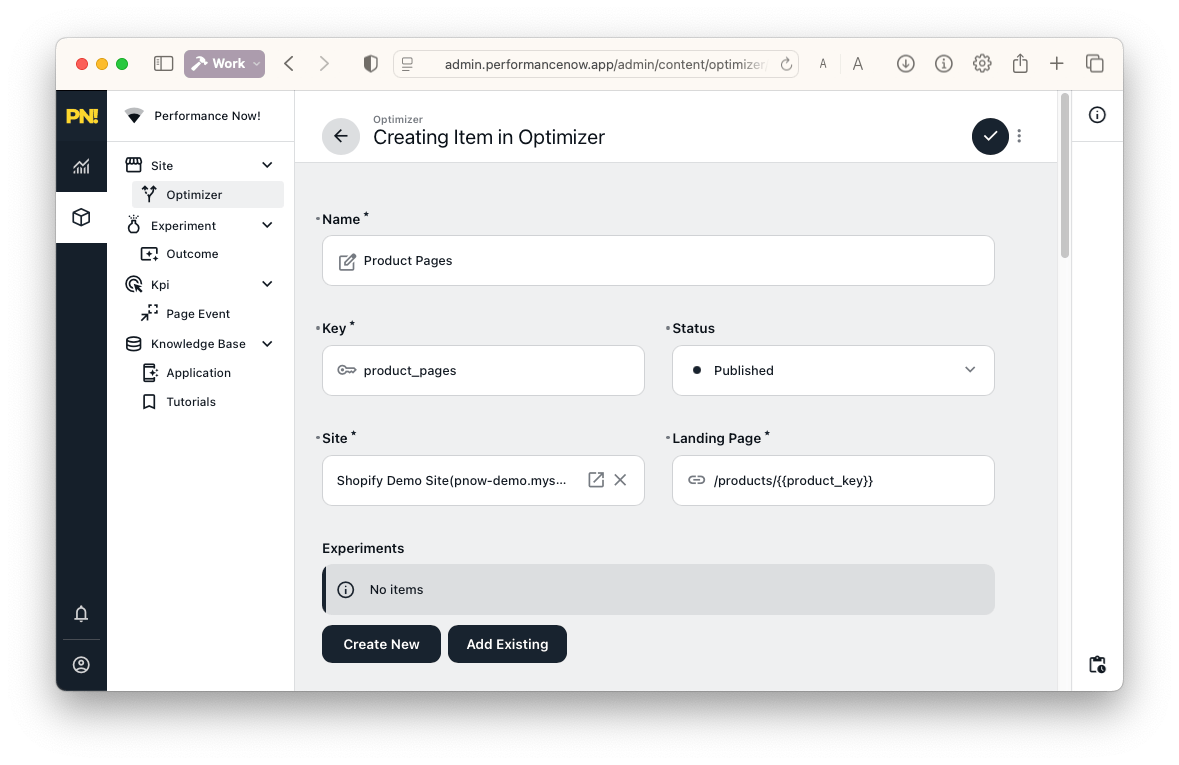This screenshot has width=1179, height=765.
Task: Collapse the Experiment section chevron
Action: 267,226
